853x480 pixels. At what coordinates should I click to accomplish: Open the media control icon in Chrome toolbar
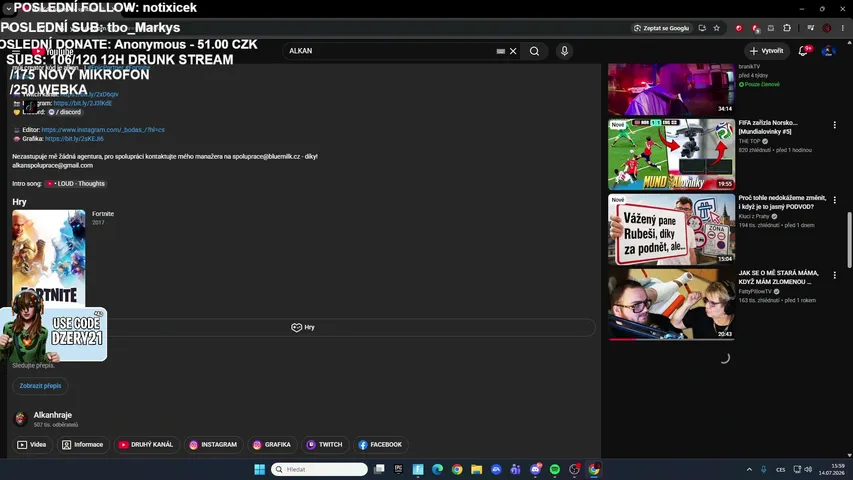(811, 28)
